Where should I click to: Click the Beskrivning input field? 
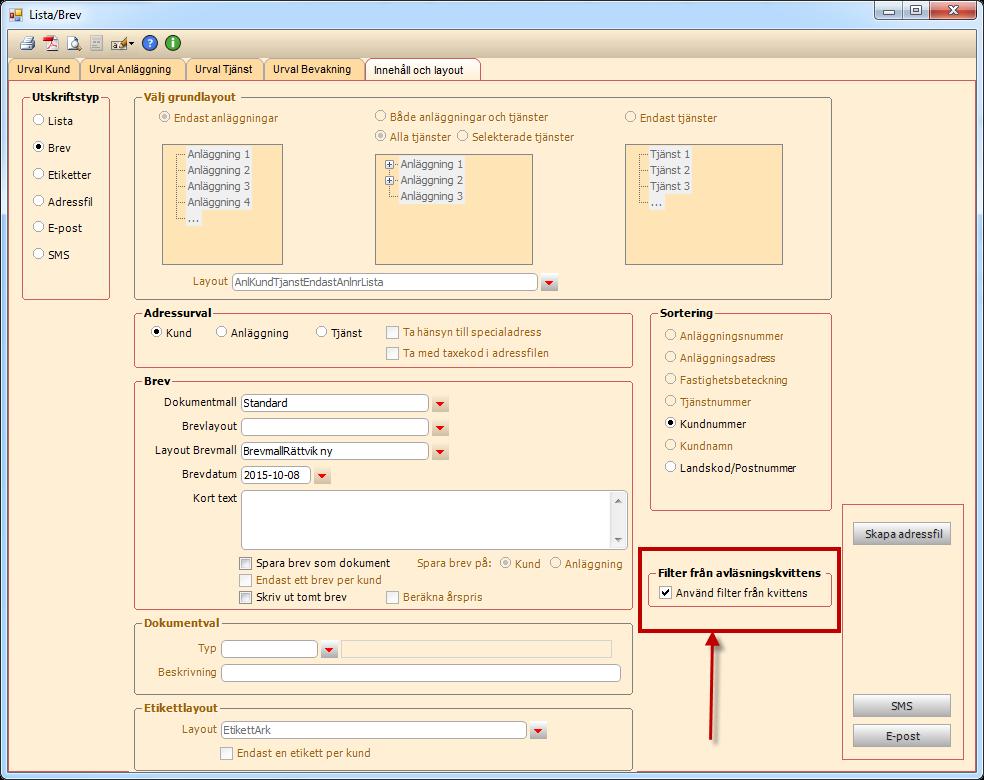[421, 673]
